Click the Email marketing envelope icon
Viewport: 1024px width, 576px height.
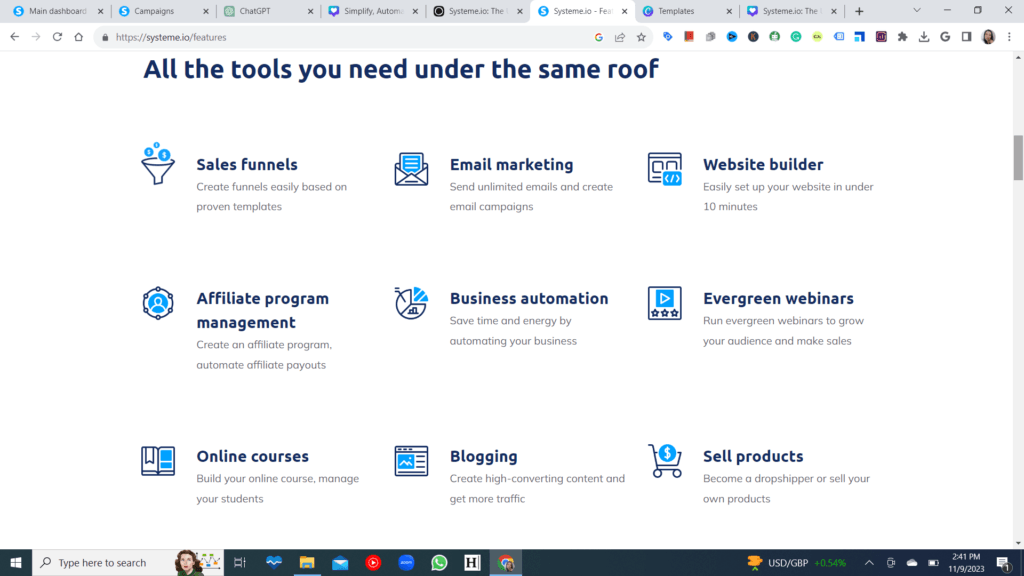click(411, 169)
